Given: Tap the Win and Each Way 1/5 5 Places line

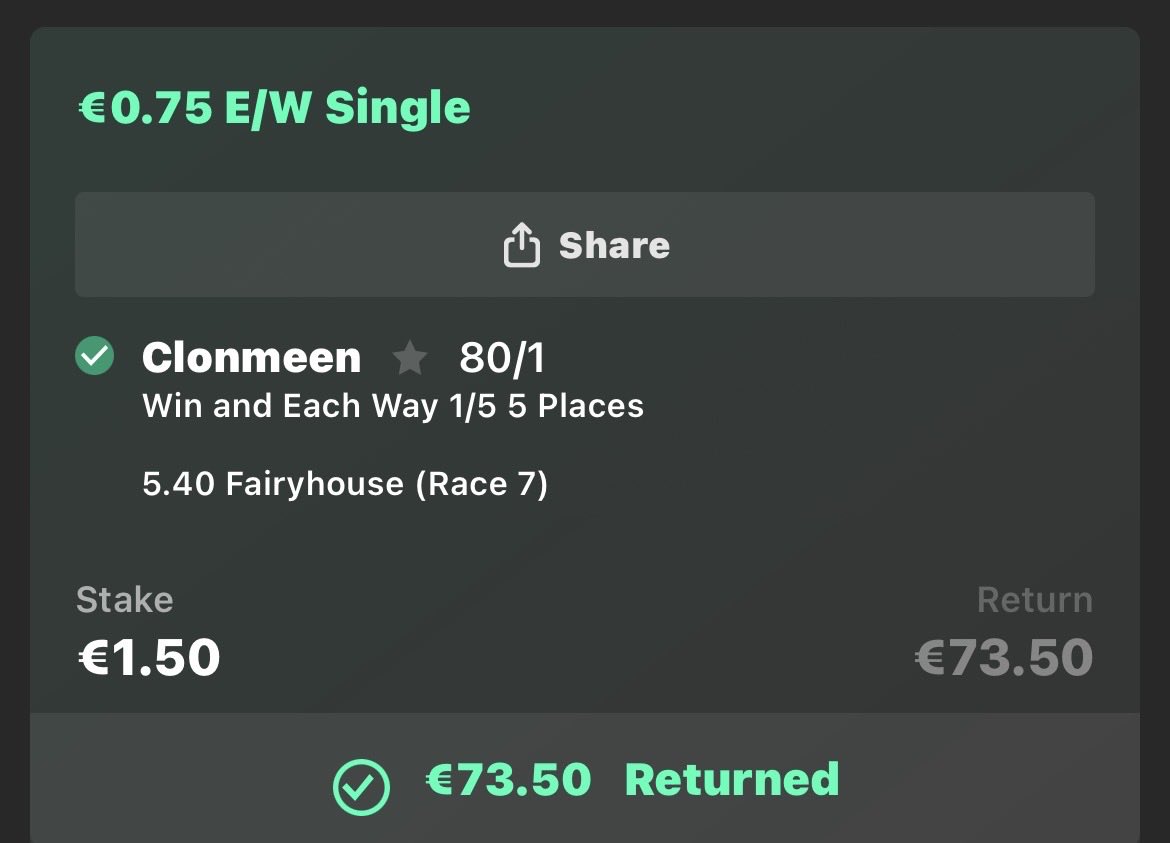Looking at the screenshot, I should click(x=393, y=406).
